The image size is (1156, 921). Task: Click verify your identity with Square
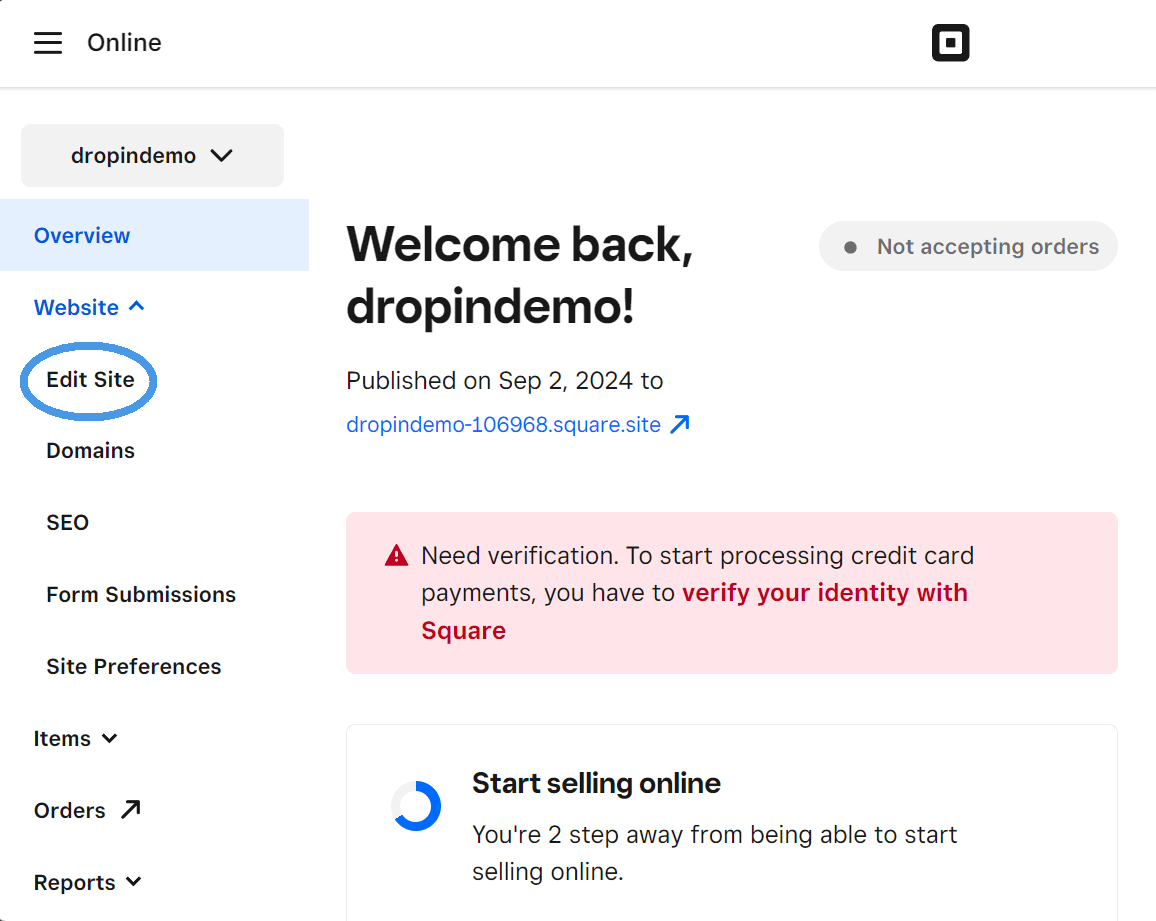[x=822, y=592]
